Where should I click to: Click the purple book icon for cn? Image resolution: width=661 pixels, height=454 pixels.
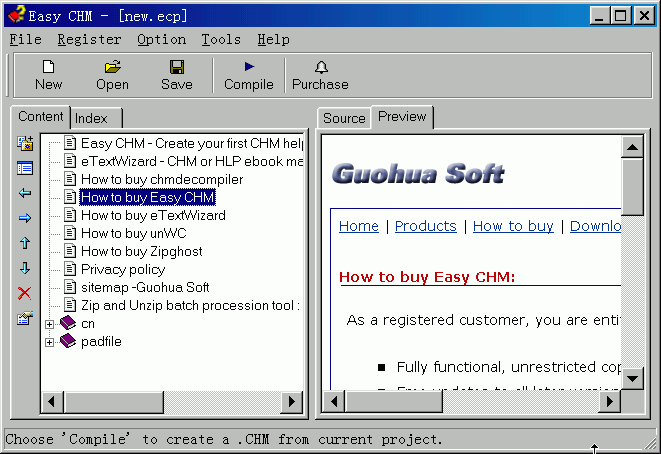point(68,323)
